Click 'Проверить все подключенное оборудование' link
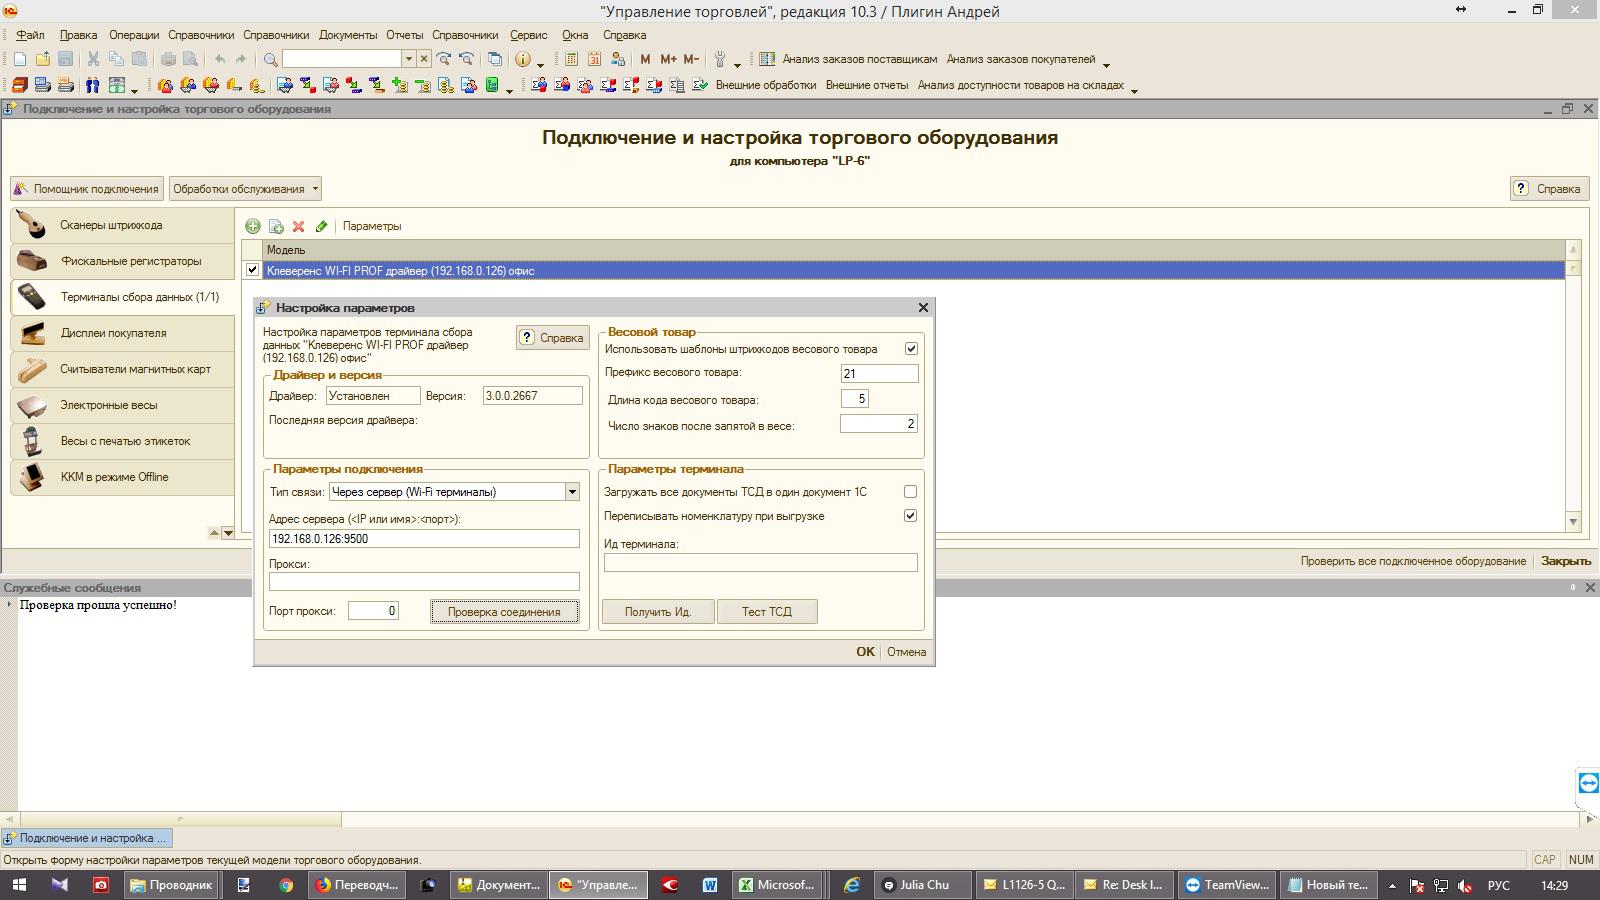 (1413, 561)
